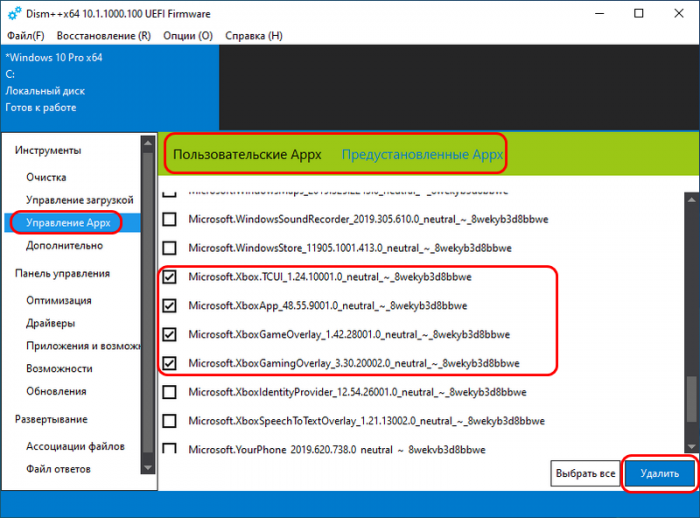Click the Dism++ gear icon in title bar
The height and width of the screenshot is (518, 700).
click(x=14, y=13)
